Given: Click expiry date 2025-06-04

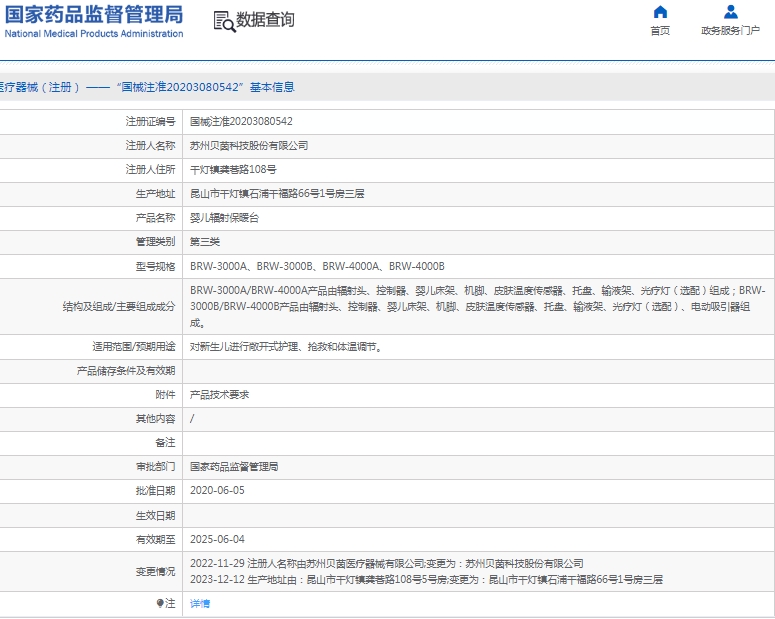Looking at the screenshot, I should tap(217, 539).
